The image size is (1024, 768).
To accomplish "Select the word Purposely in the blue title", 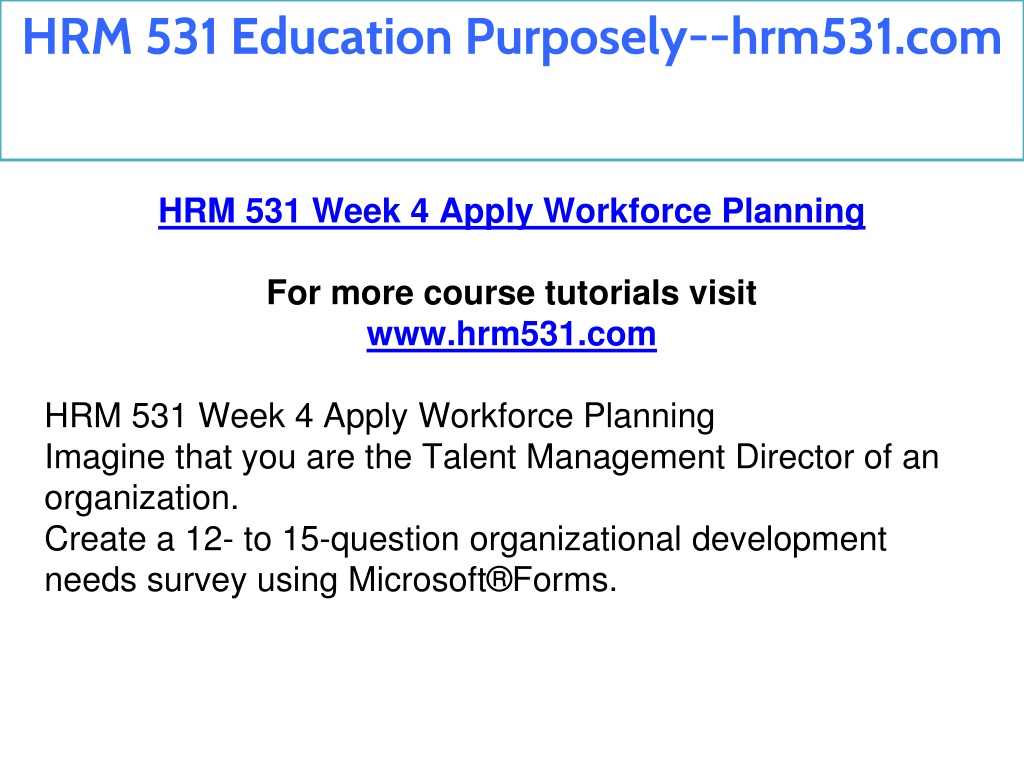I will (575, 37).
